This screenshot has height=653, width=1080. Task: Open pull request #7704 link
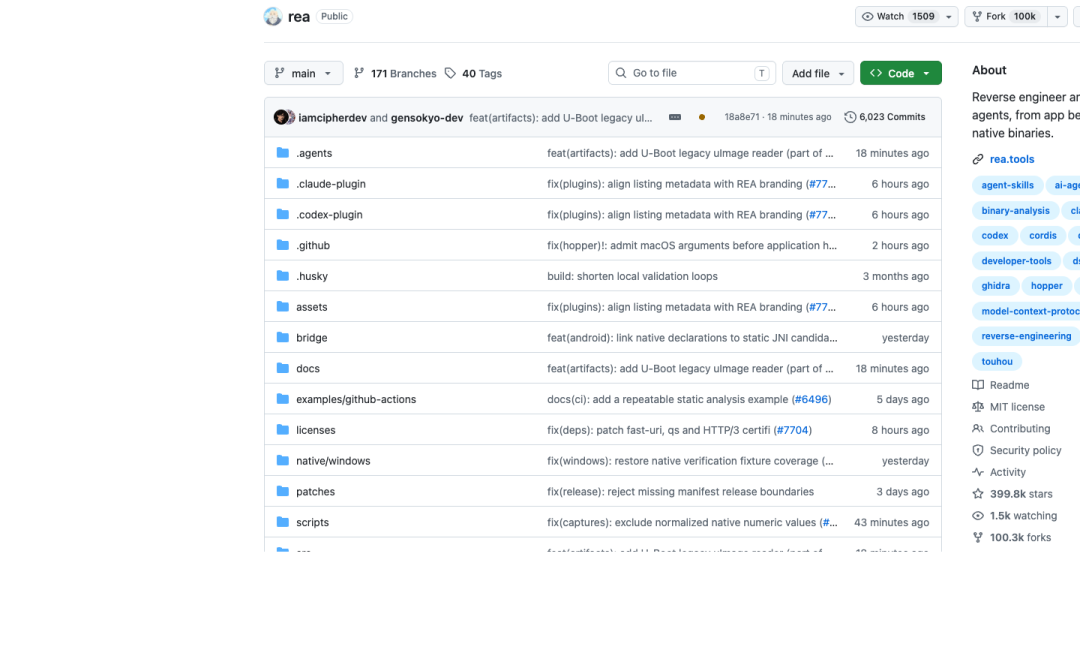pos(793,430)
